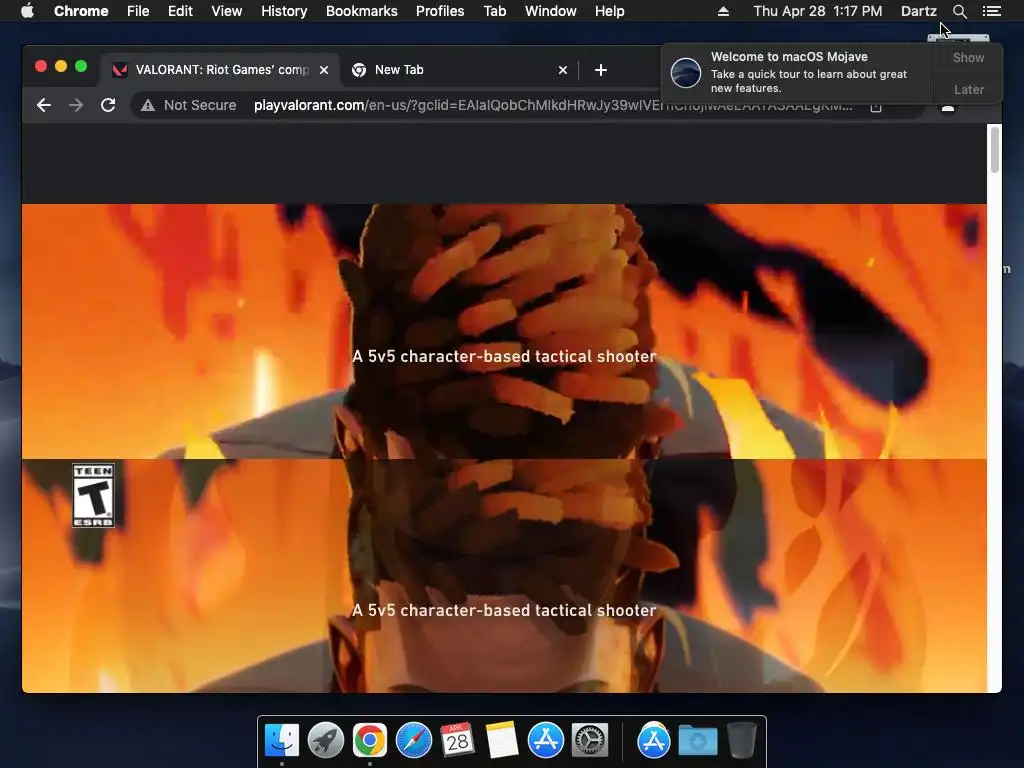Open the blue App Store icon beside Notes in Dock
The height and width of the screenshot is (768, 1024).
[x=545, y=741]
